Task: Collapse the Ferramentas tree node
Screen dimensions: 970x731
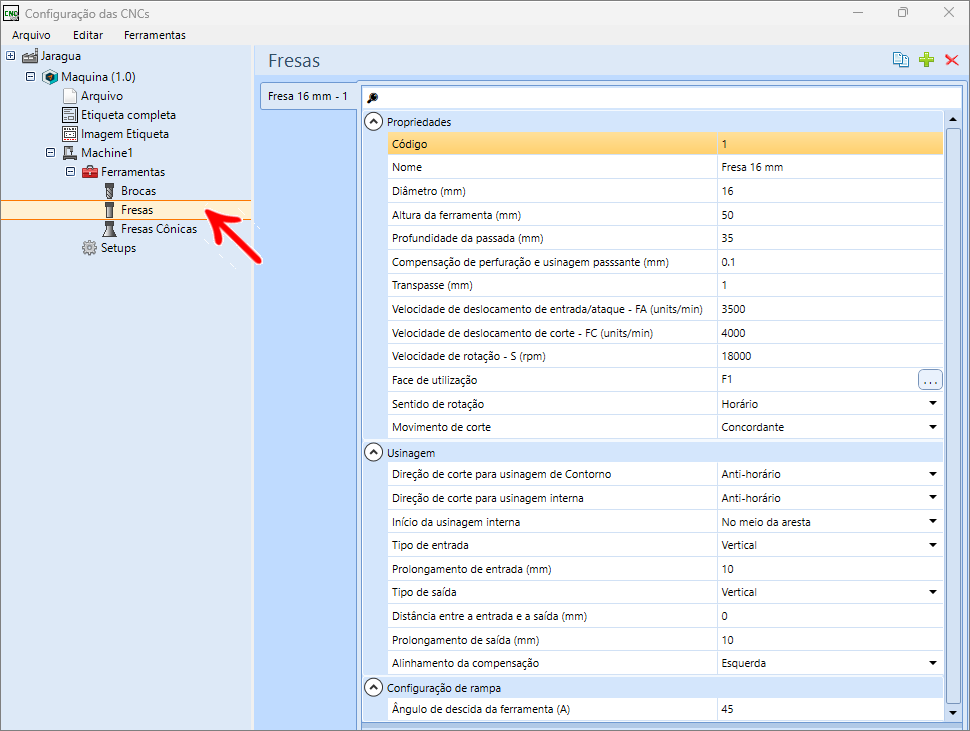Action: [x=71, y=171]
